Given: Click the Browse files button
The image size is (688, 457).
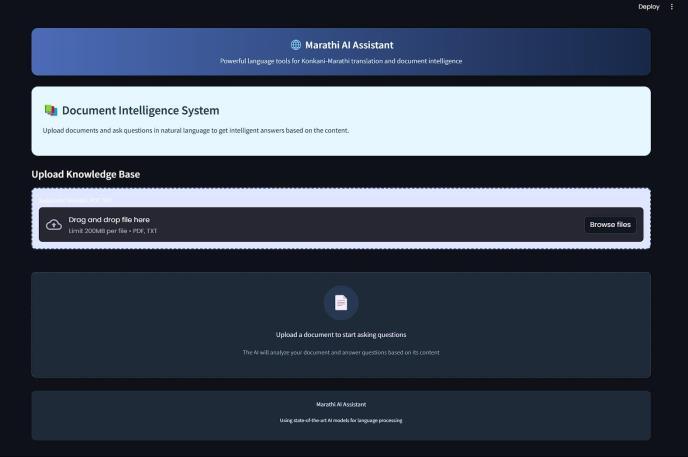Looking at the screenshot, I should pyautogui.click(x=610, y=225).
